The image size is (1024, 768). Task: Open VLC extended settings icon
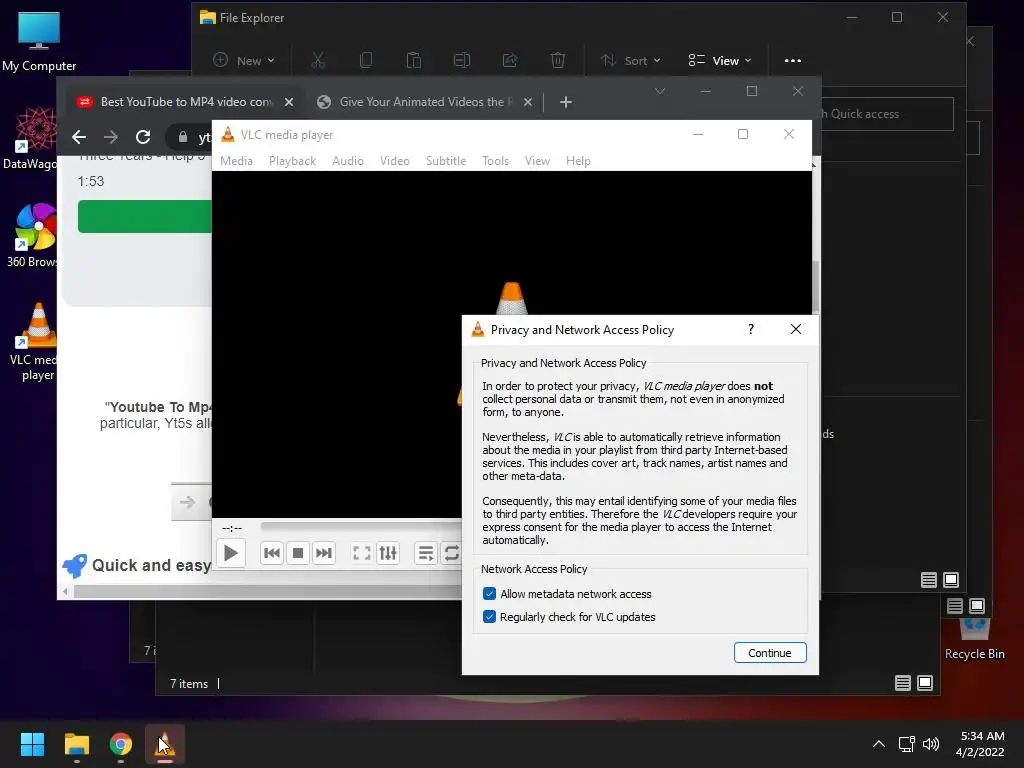[388, 553]
